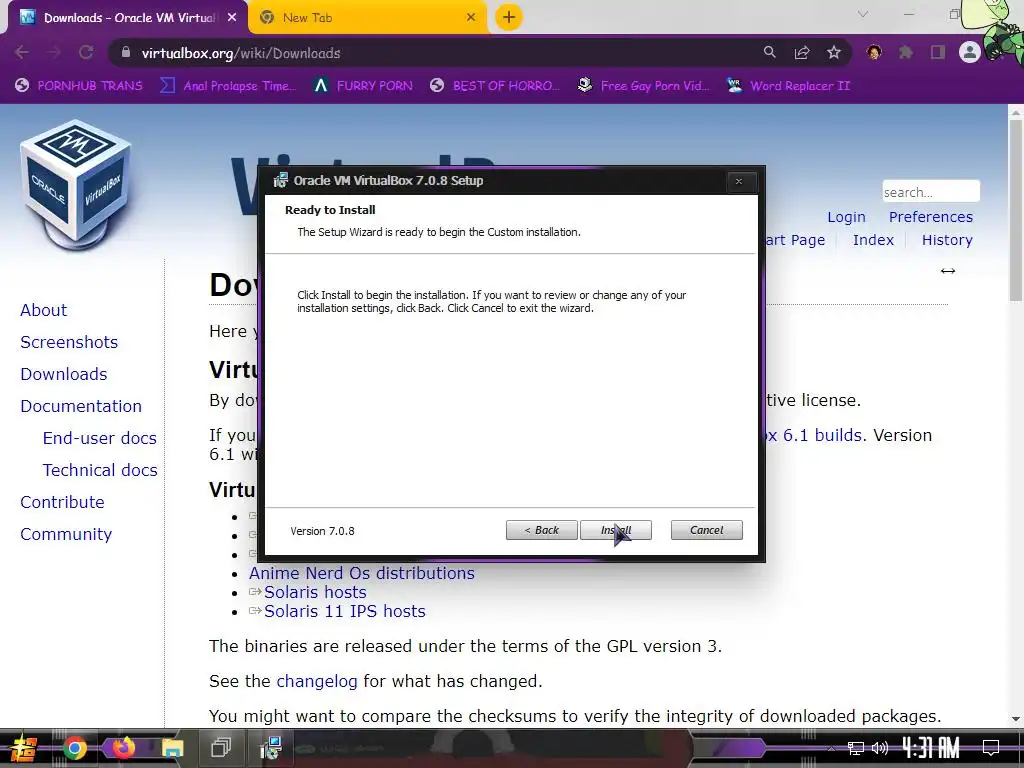Click Anime Nerd Os distributions link
Viewport: 1024px width, 768px height.
point(362,573)
